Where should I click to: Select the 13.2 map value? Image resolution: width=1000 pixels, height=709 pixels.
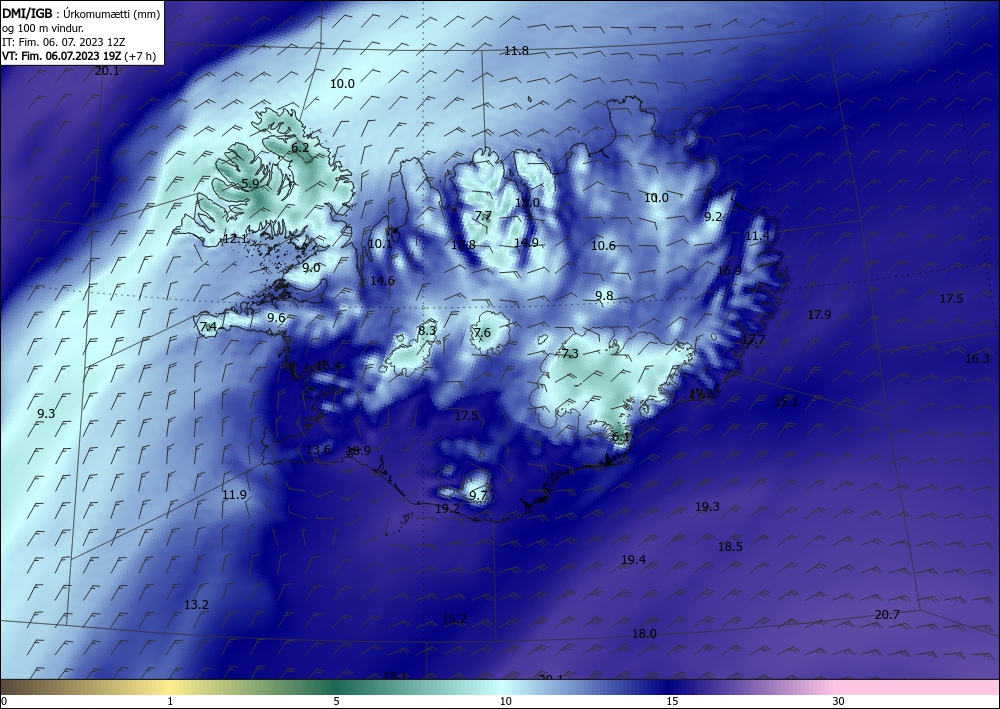196,605
